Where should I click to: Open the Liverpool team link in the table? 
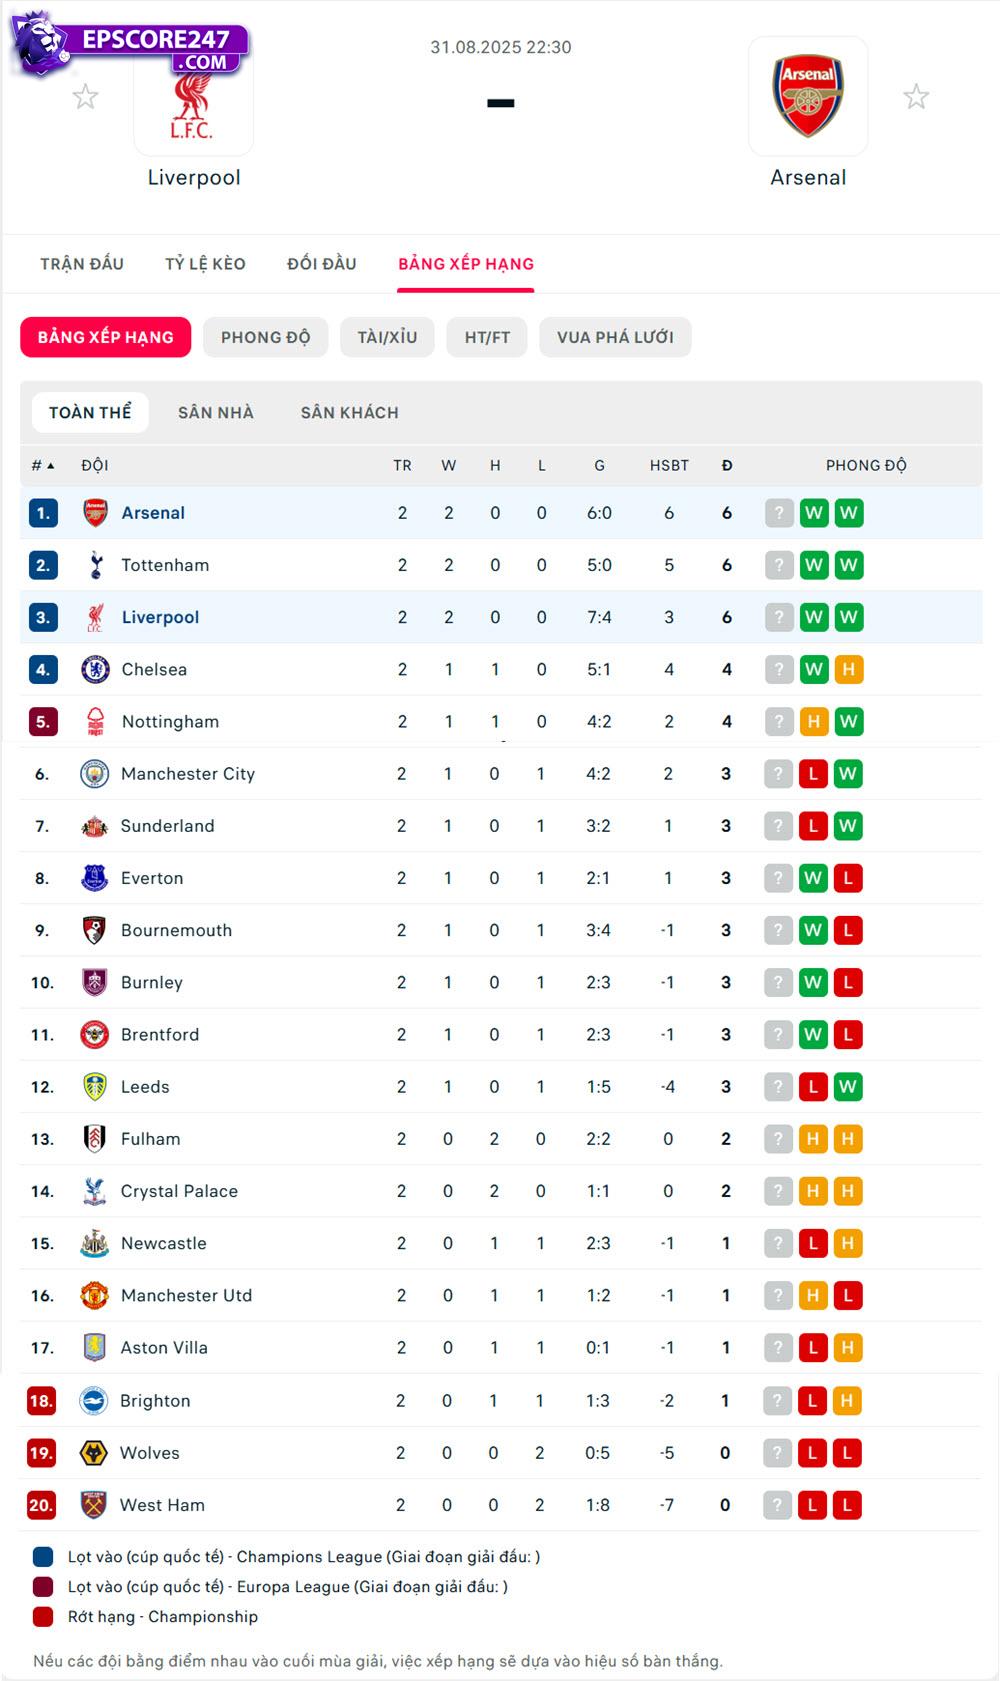coord(160,617)
